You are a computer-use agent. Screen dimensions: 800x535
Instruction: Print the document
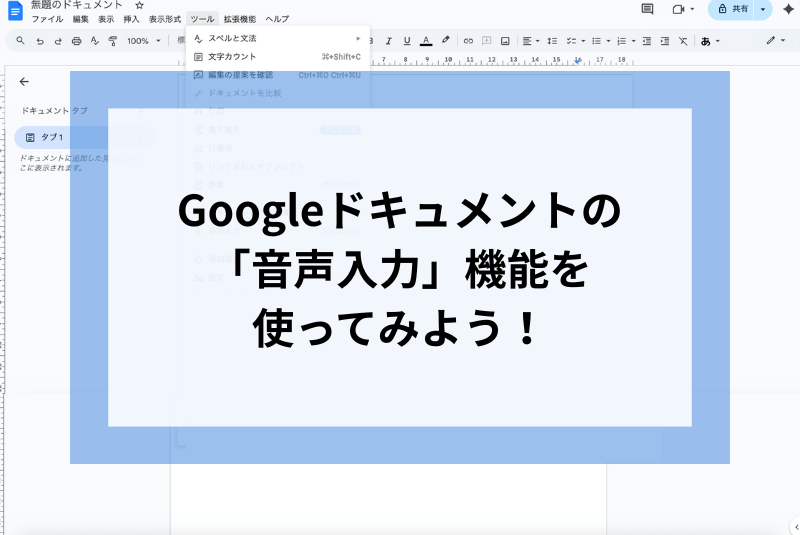coord(77,41)
